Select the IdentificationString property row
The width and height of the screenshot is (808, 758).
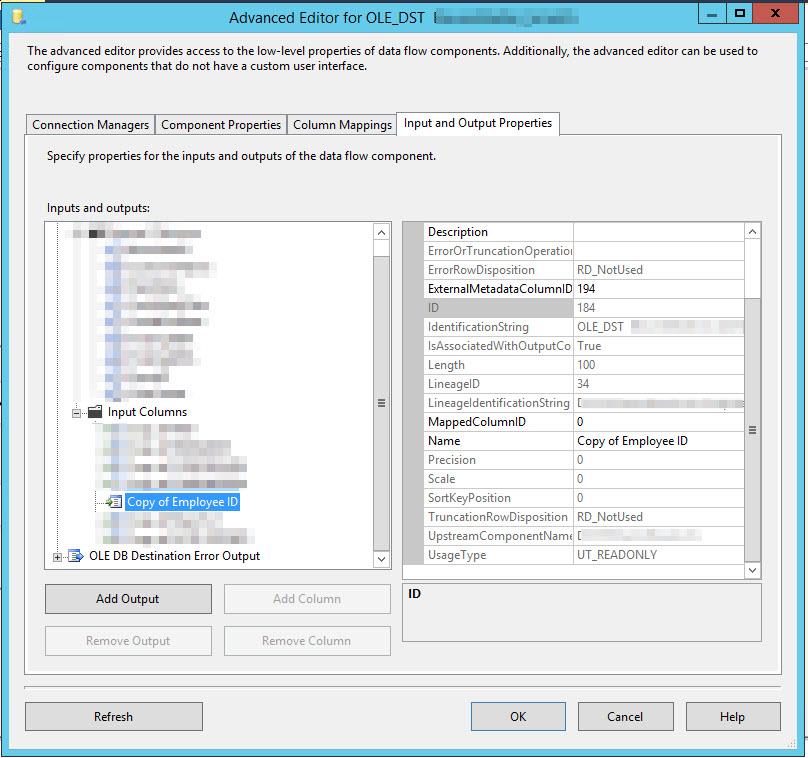584,327
